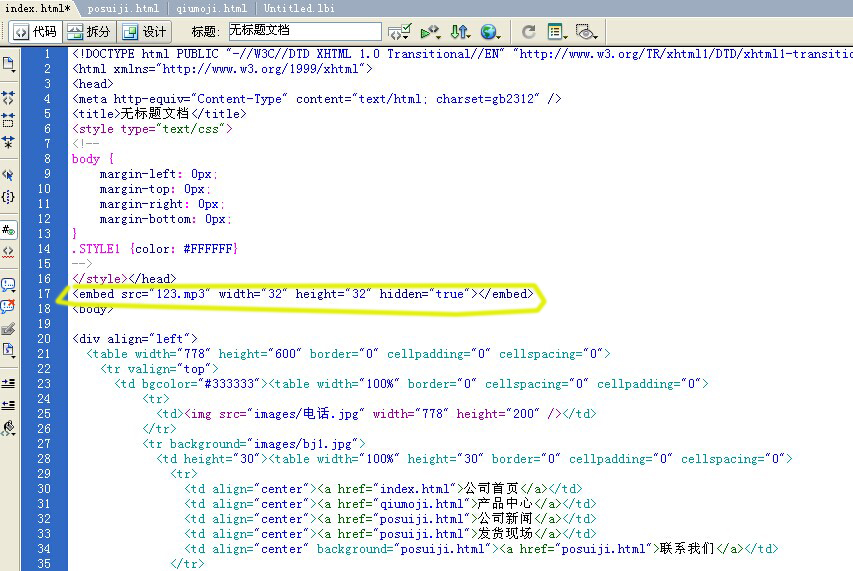Place cursor in the embed src="123.mp3" line

pyautogui.click(x=303, y=294)
